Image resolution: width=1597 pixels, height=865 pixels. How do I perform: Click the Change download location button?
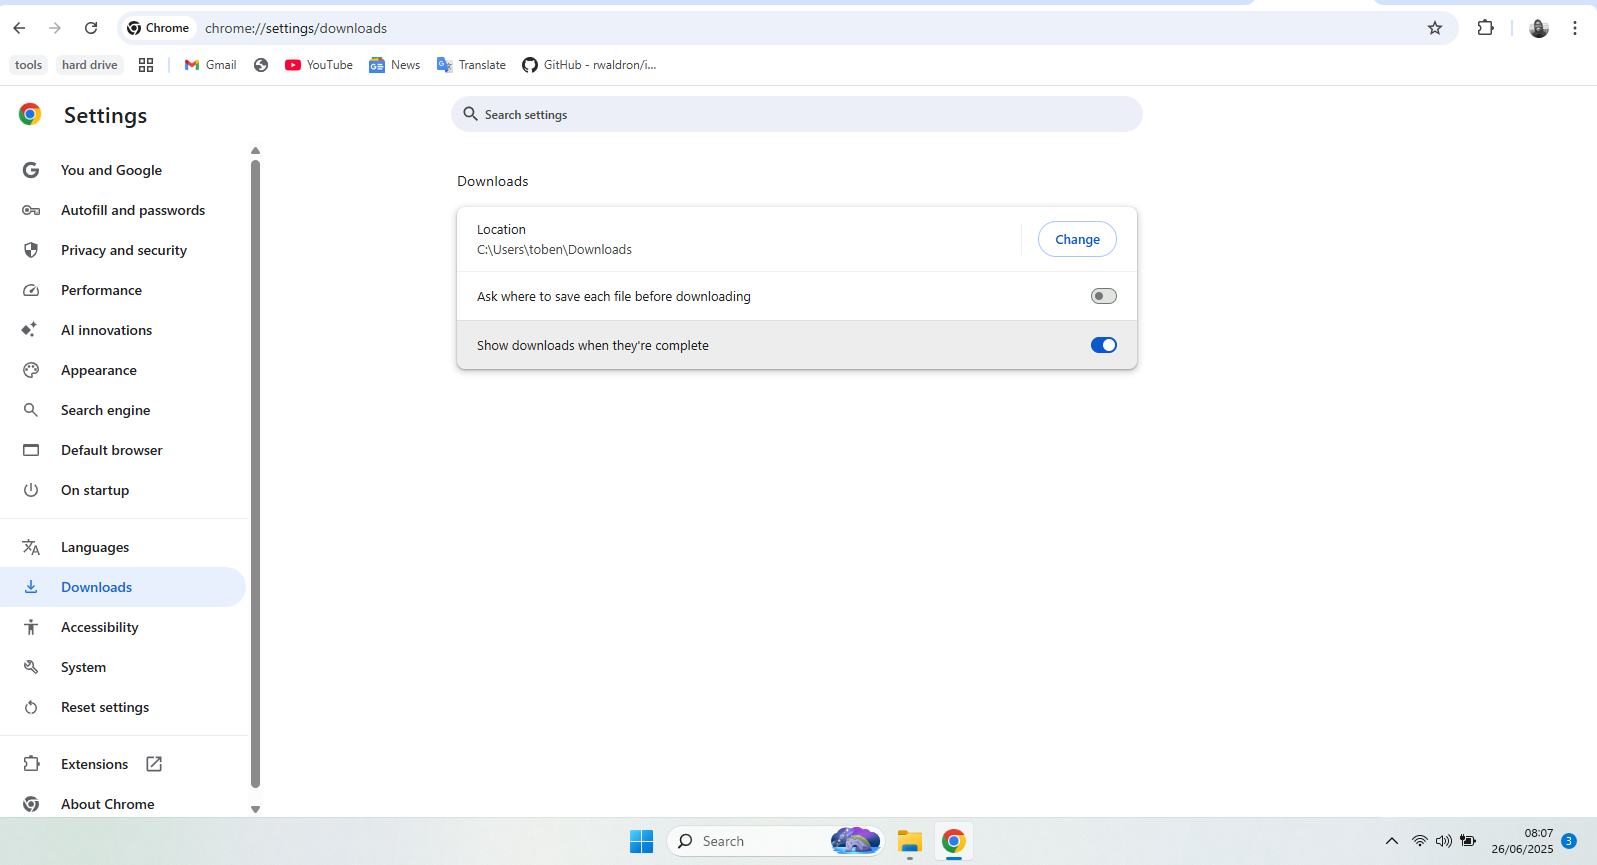[1077, 239]
